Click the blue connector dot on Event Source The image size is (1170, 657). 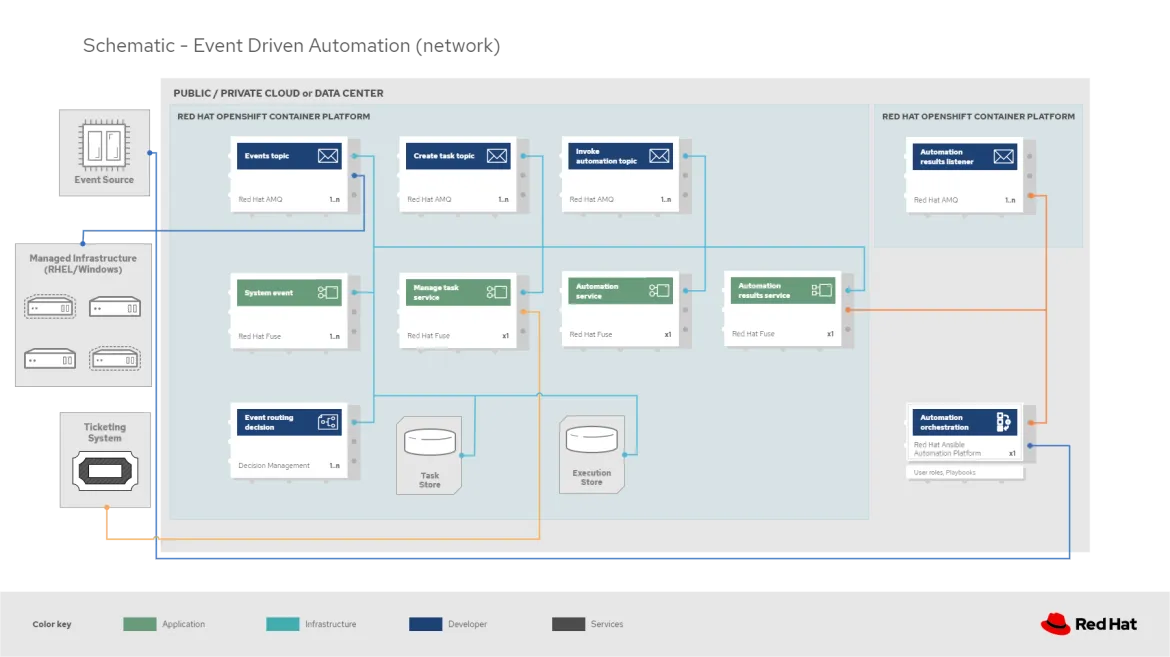(x=150, y=152)
